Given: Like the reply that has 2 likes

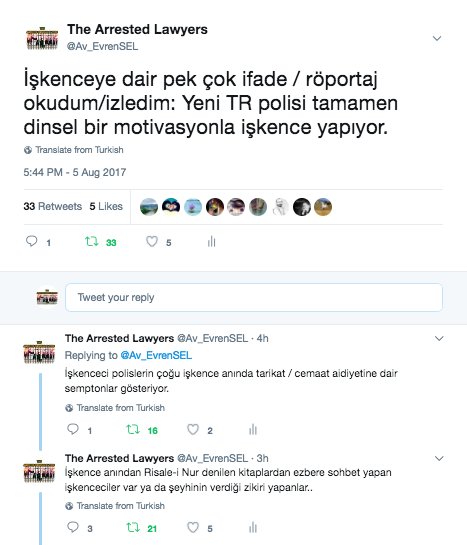Looking at the screenshot, I should (x=193, y=430).
